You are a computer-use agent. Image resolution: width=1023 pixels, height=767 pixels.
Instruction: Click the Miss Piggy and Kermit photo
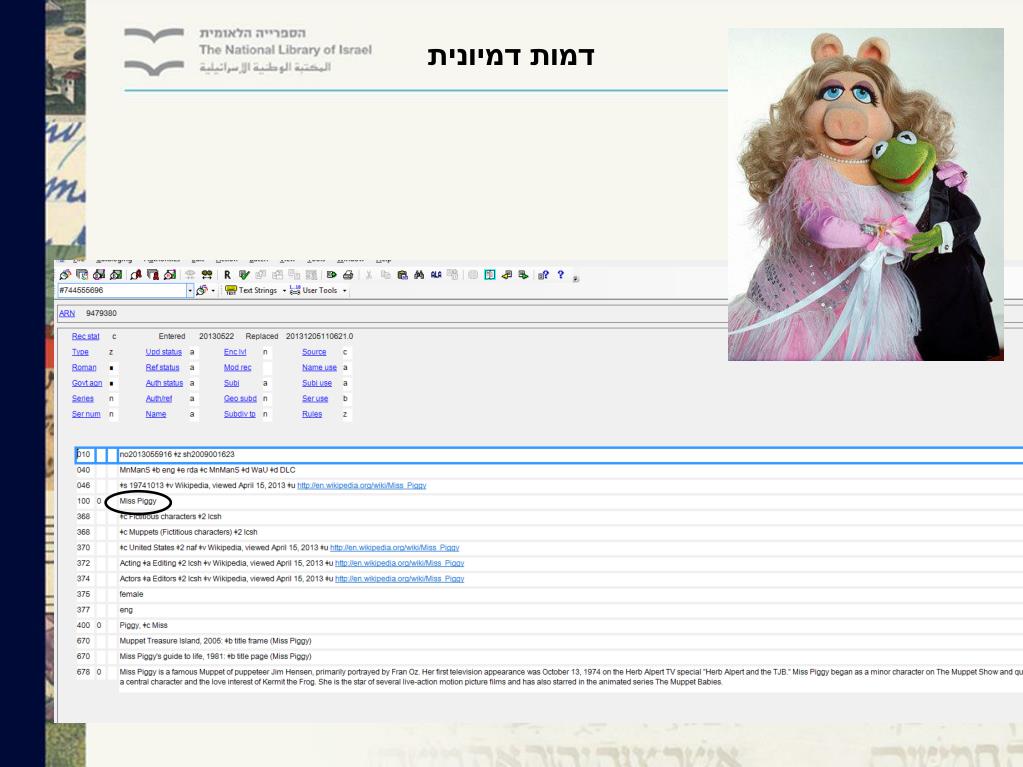866,194
